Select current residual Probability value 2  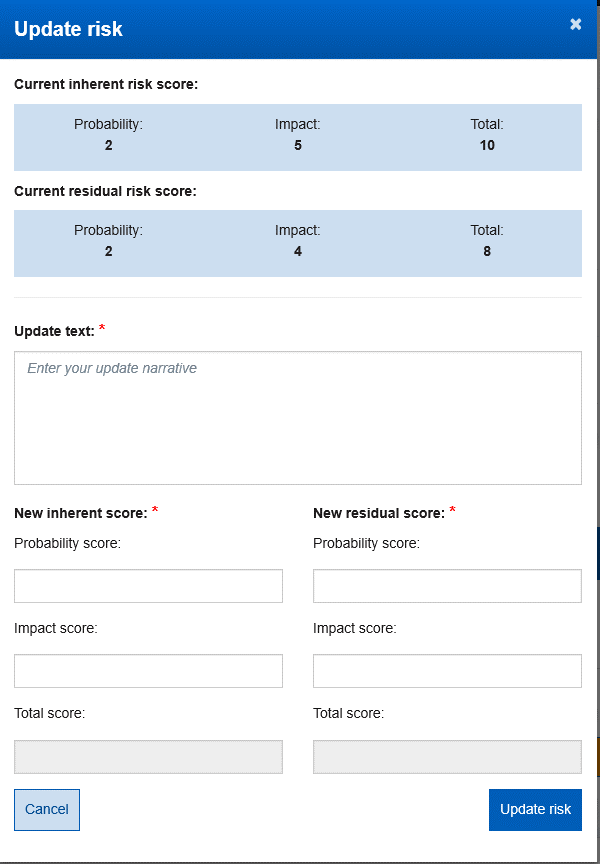[x=109, y=251]
